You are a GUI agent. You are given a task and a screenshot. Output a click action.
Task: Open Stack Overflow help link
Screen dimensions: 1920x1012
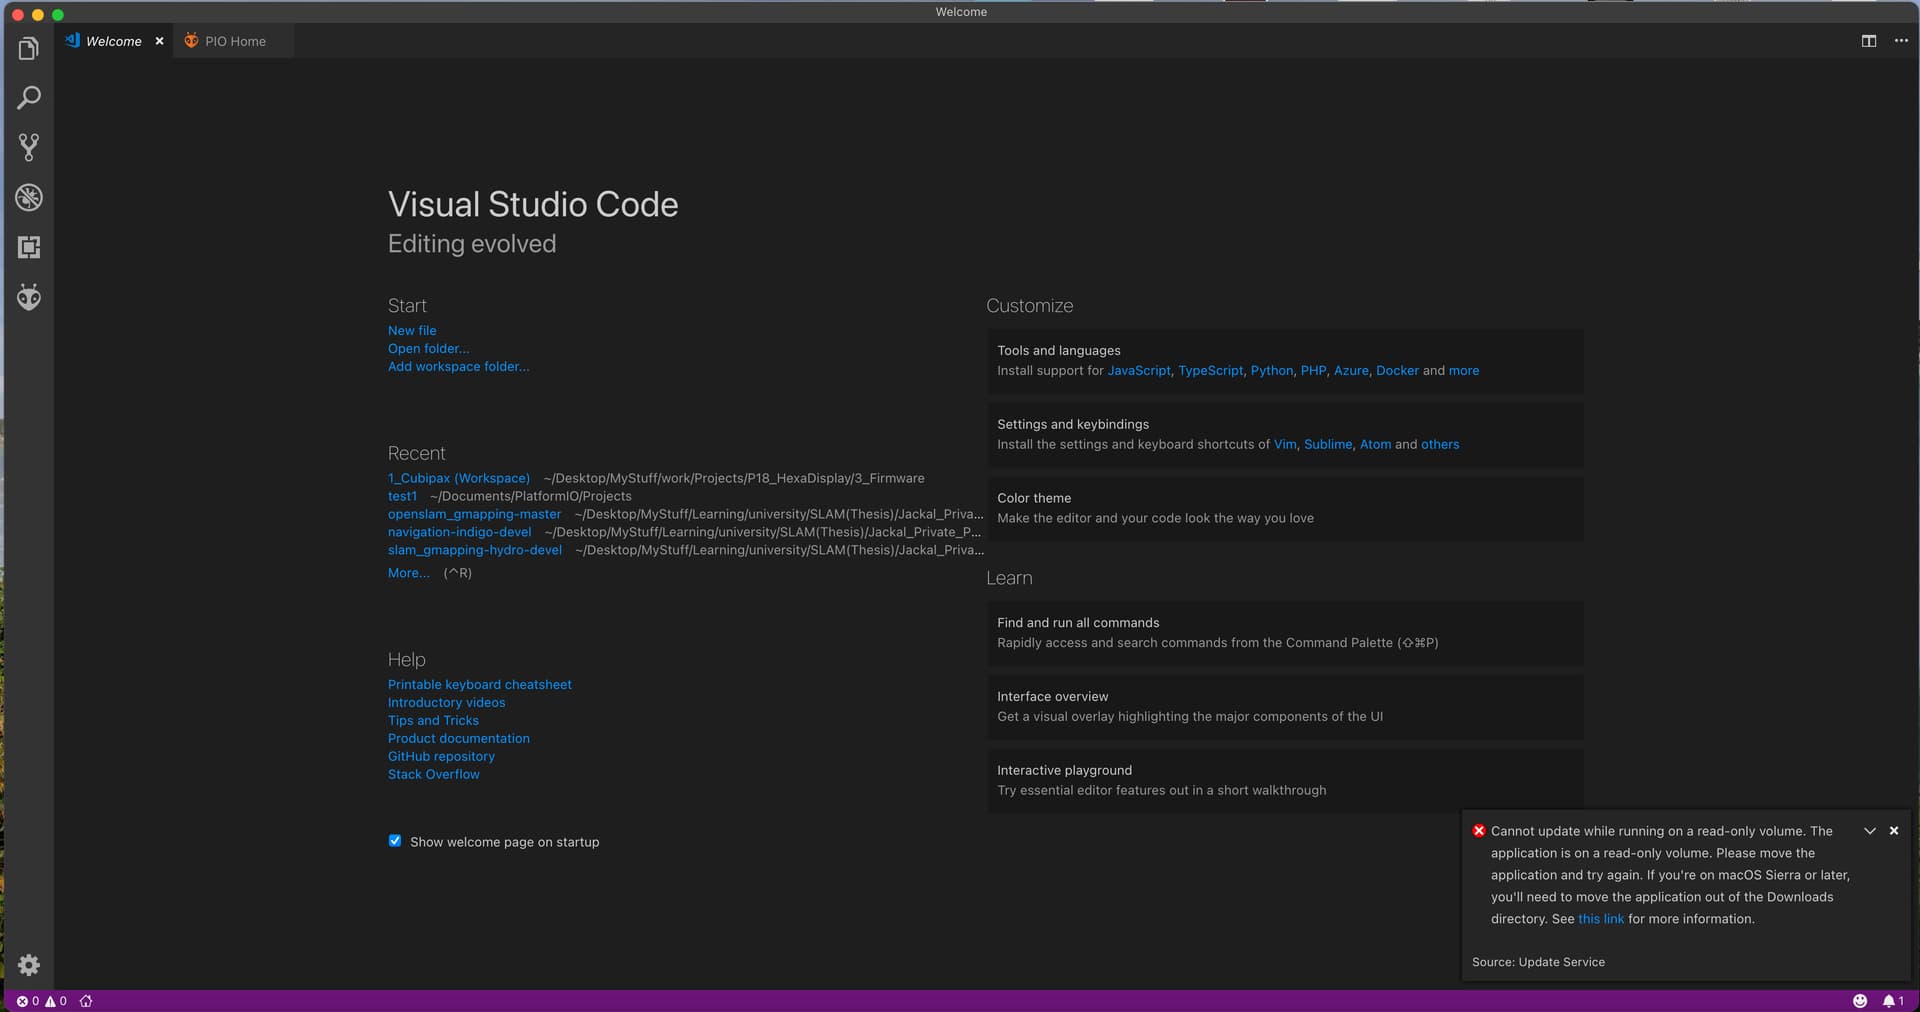(x=433, y=774)
